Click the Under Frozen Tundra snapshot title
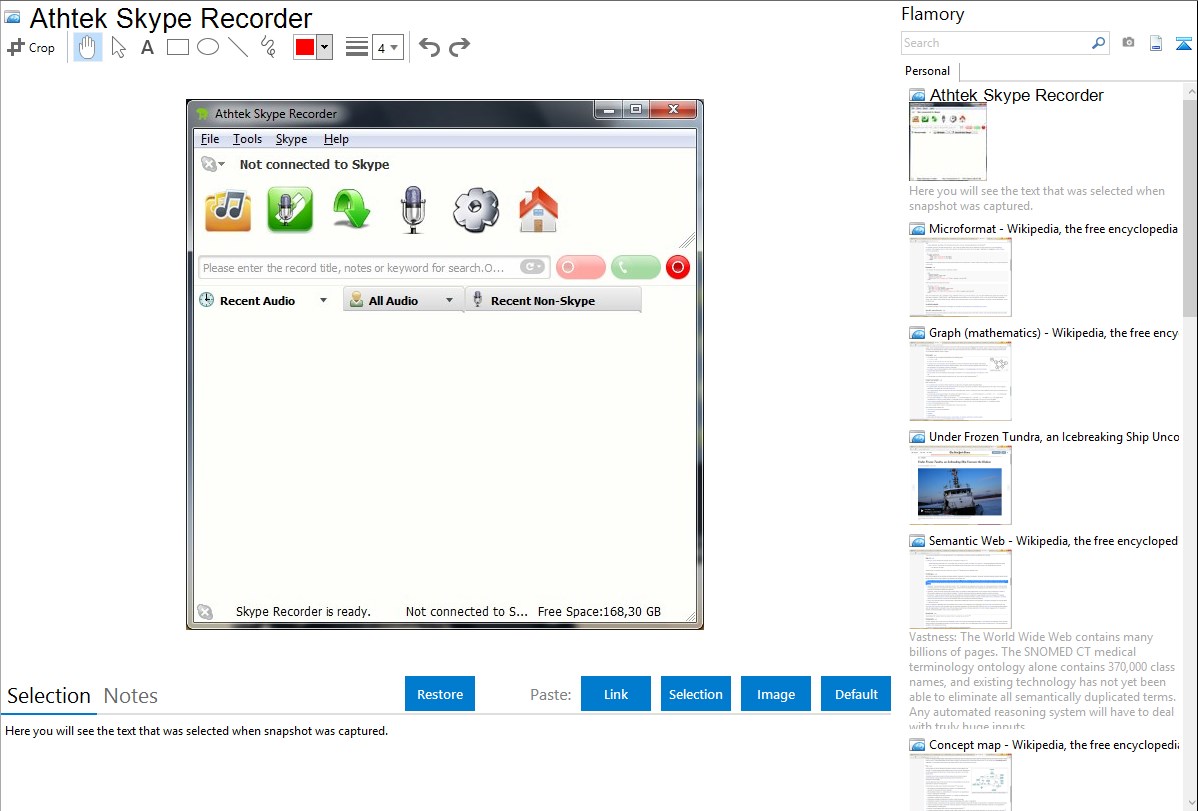 1054,436
